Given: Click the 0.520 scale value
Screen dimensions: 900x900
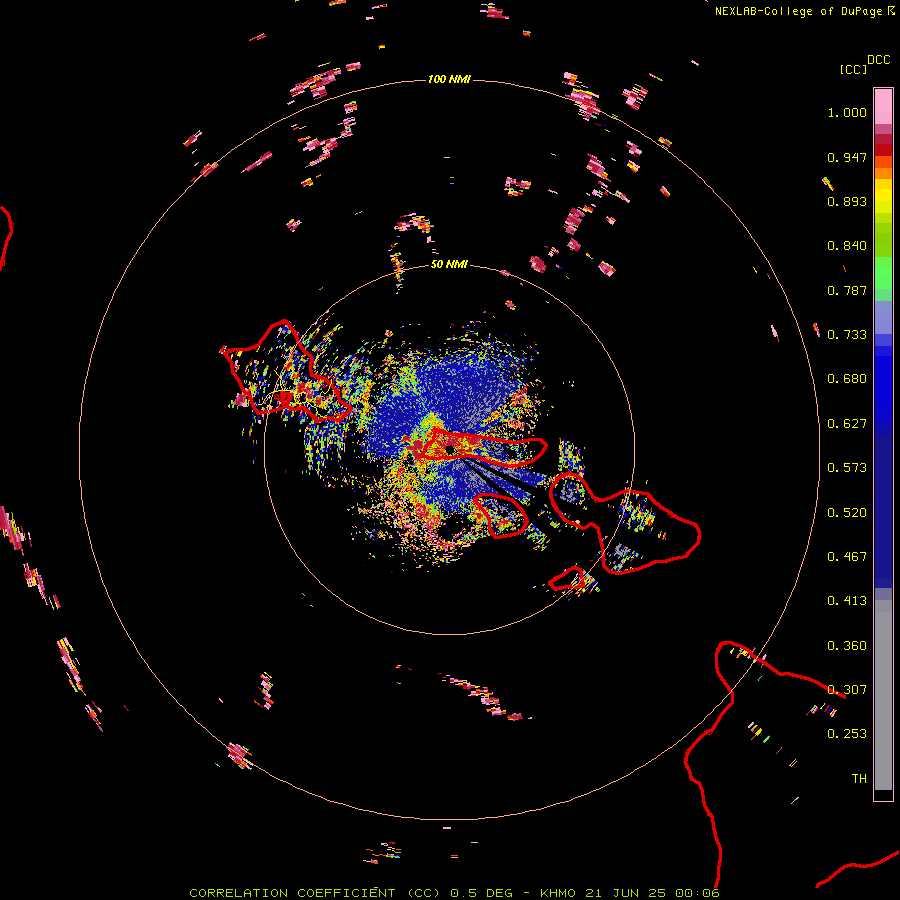Looking at the screenshot, I should (x=847, y=513).
